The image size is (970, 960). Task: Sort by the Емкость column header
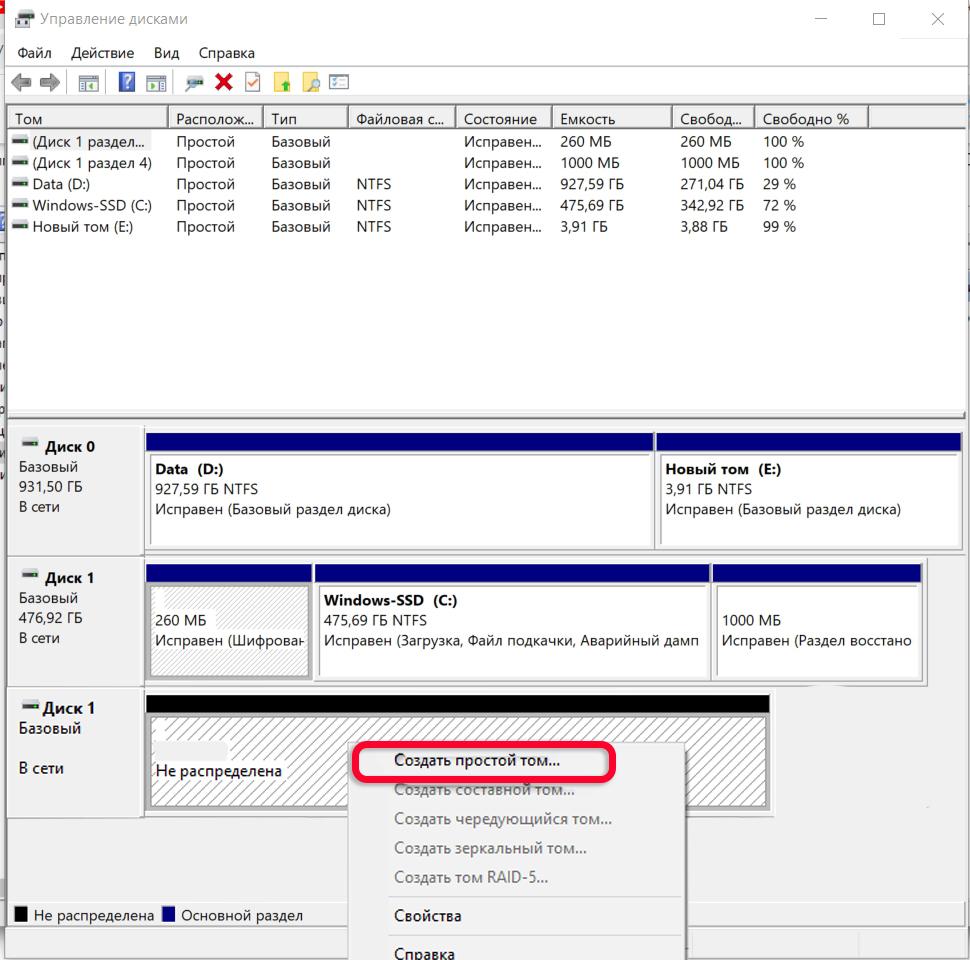tap(611, 119)
